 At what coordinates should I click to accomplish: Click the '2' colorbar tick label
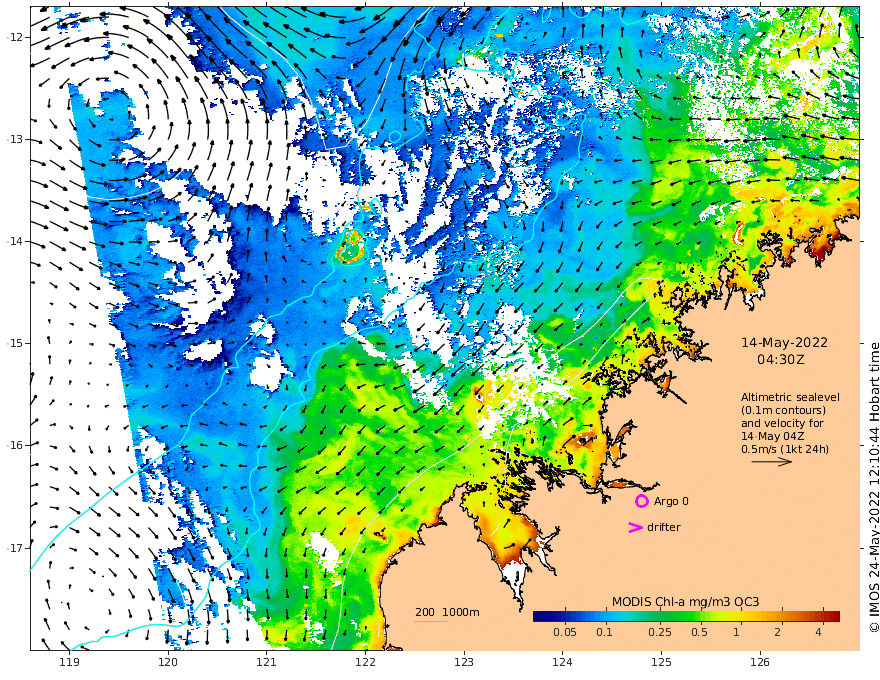pos(777,632)
